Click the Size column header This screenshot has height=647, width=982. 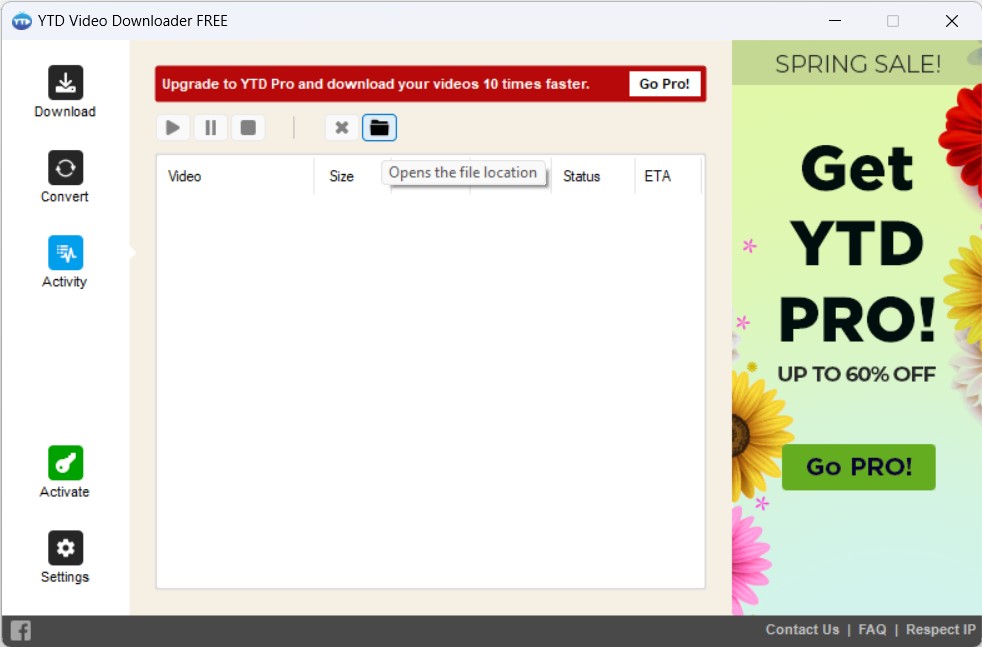[x=353, y=176]
